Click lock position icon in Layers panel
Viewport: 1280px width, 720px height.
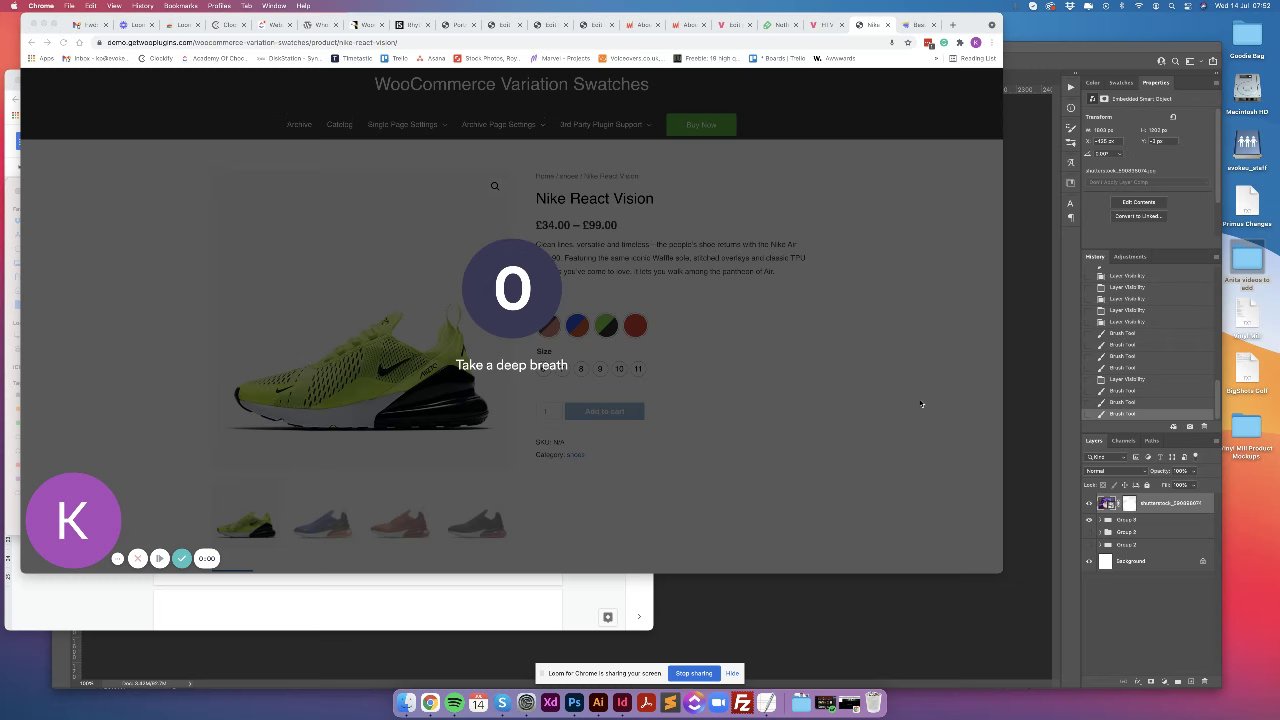1125,485
